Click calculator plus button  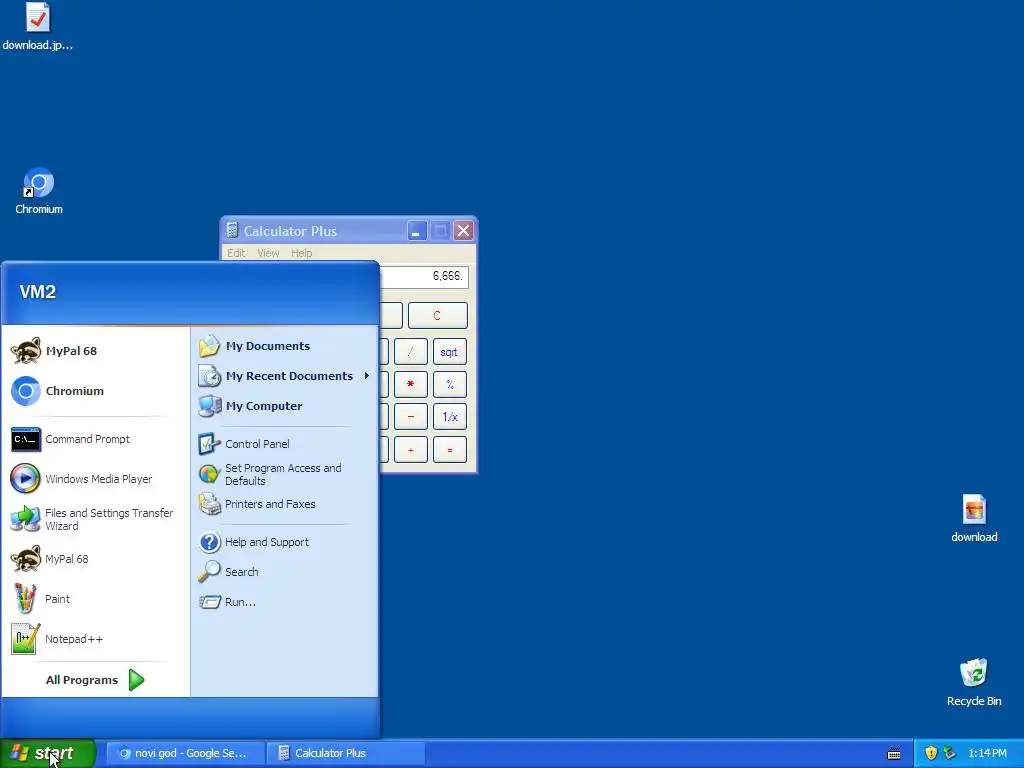click(410, 449)
